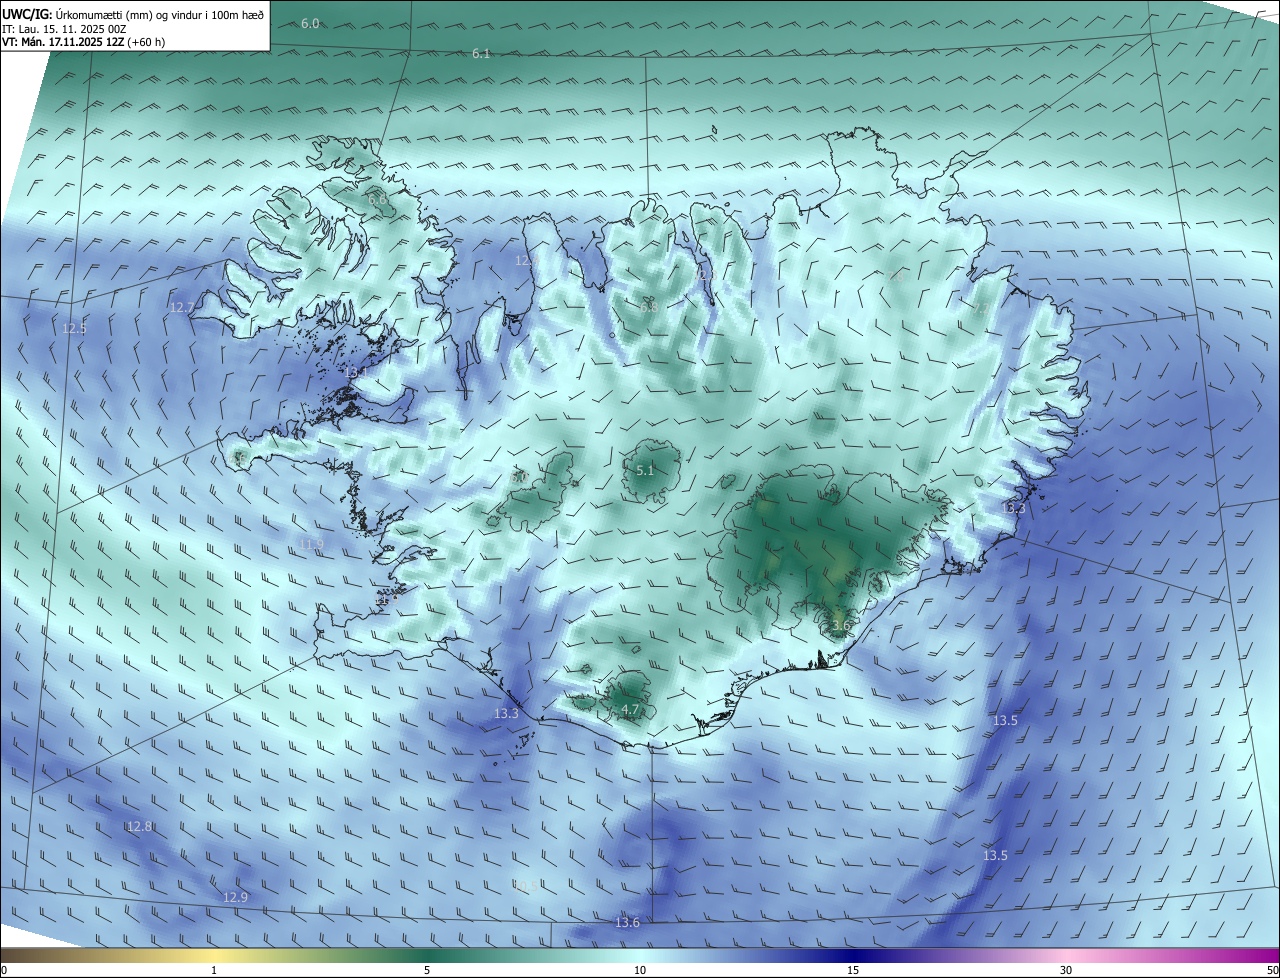
Task: Click the '12.7' value label
Action: [x=181, y=307]
